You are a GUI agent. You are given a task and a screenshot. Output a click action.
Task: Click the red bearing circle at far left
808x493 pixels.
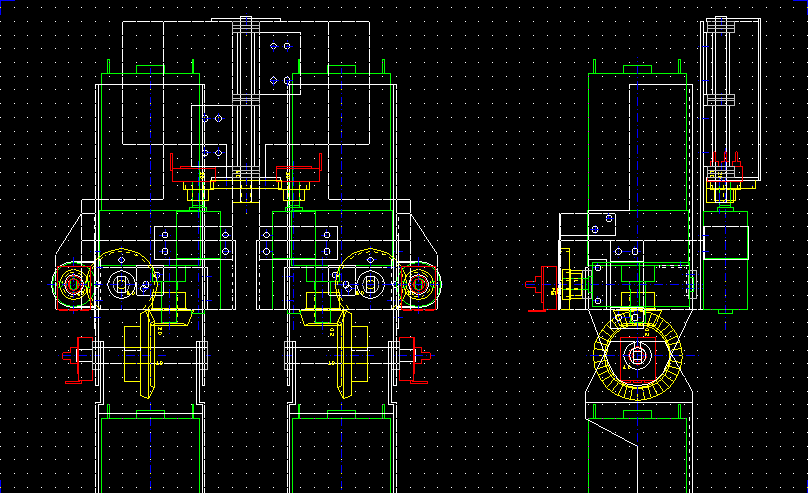(x=73, y=284)
